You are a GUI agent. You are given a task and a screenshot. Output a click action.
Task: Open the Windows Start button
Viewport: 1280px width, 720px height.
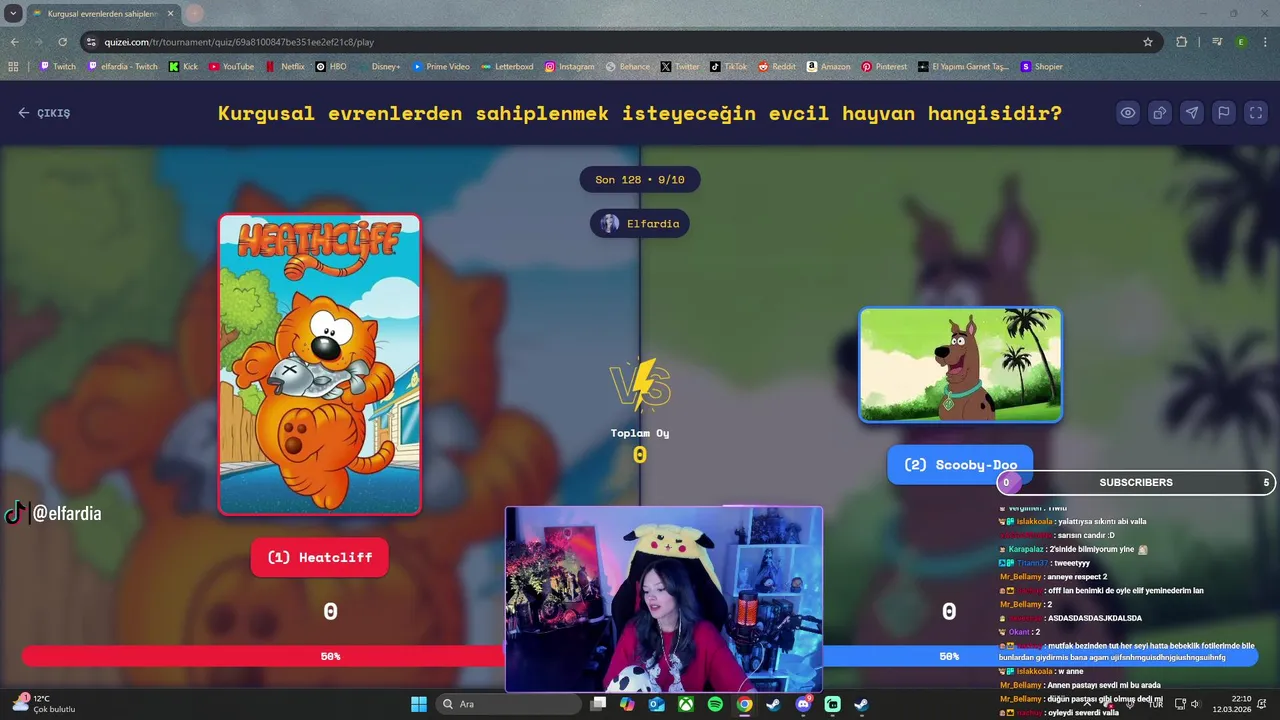click(419, 704)
